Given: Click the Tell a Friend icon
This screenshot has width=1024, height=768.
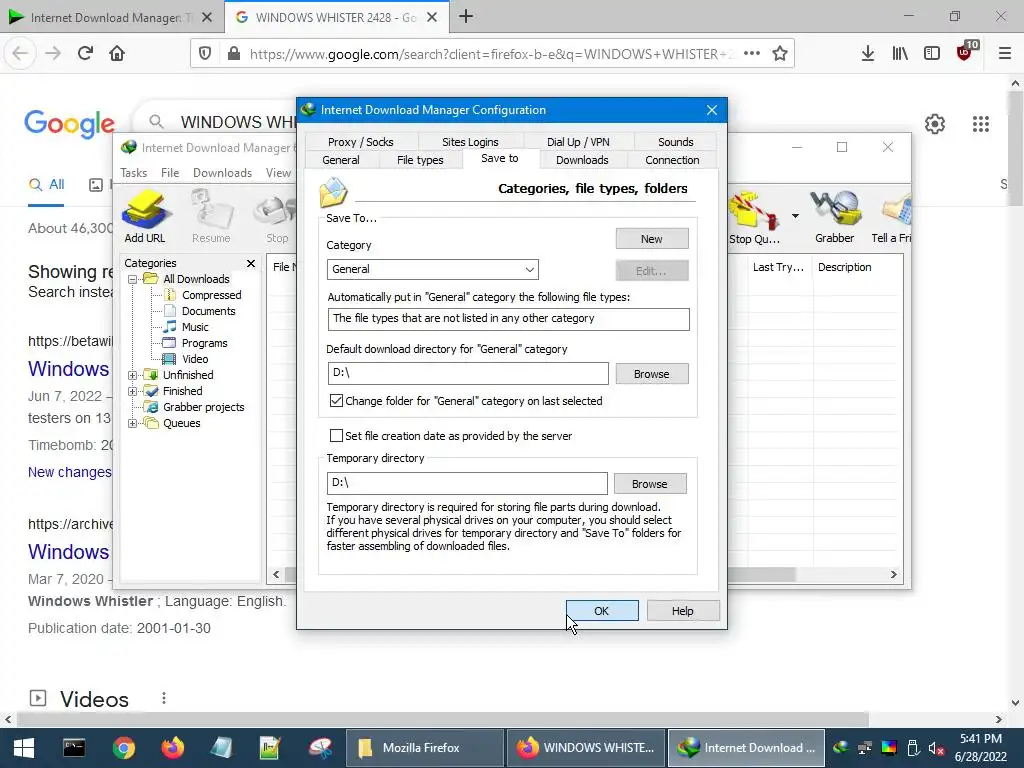Looking at the screenshot, I should pos(892,217).
